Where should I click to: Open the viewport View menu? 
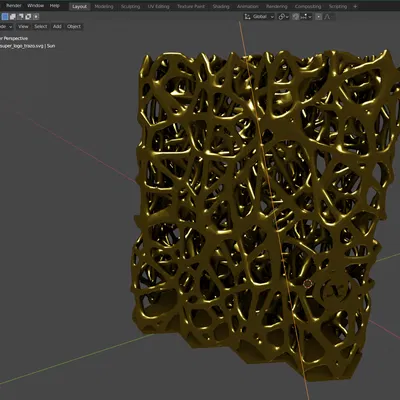pyautogui.click(x=23, y=26)
